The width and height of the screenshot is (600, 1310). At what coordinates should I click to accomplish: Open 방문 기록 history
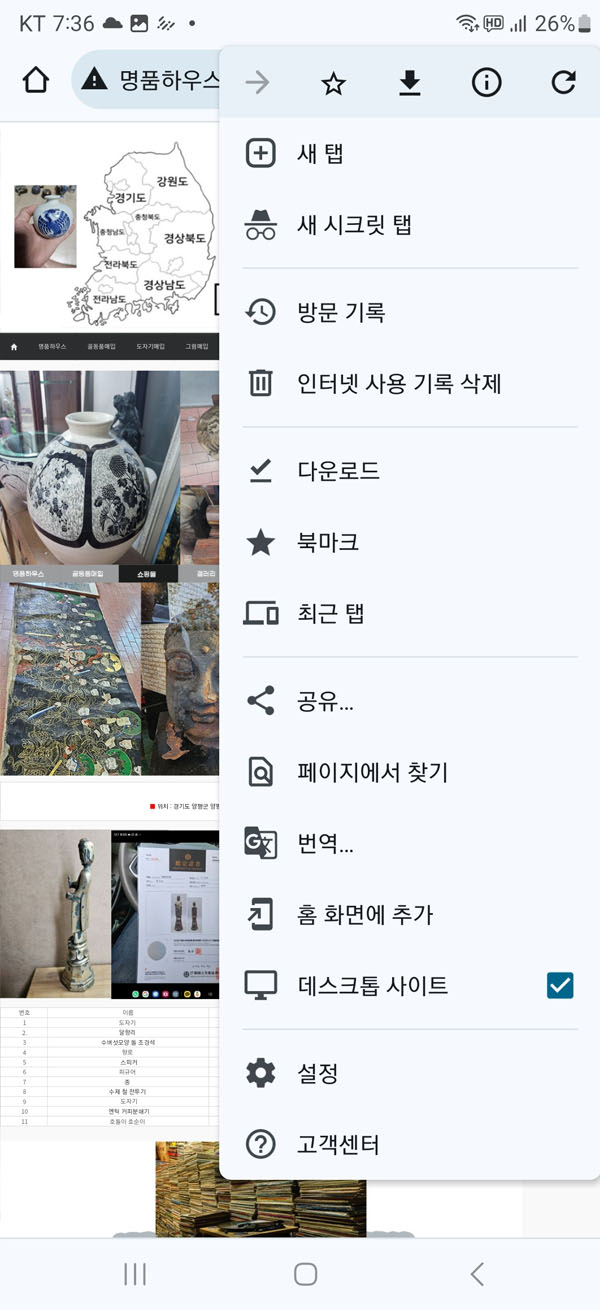point(410,312)
